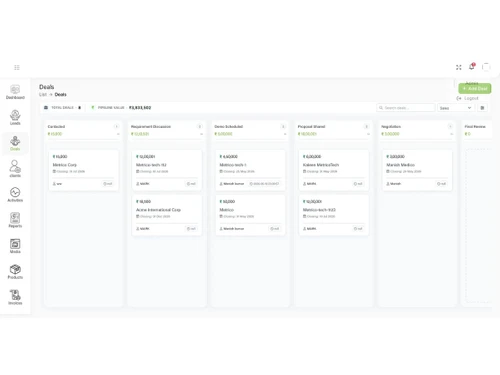Open the Contacted column options icon

coord(116,127)
